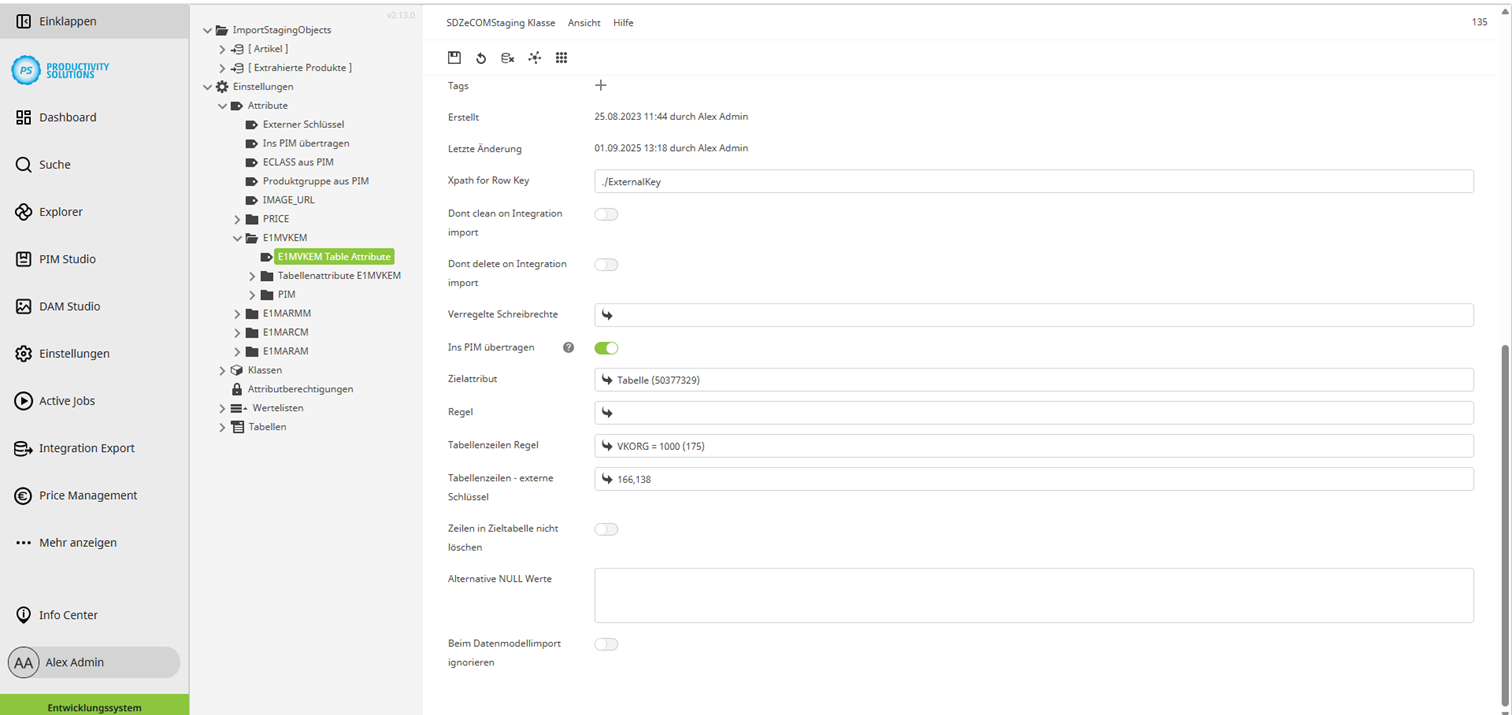Click the Reload icon in the toolbar
This screenshot has width=1512, height=715.
tap(481, 58)
